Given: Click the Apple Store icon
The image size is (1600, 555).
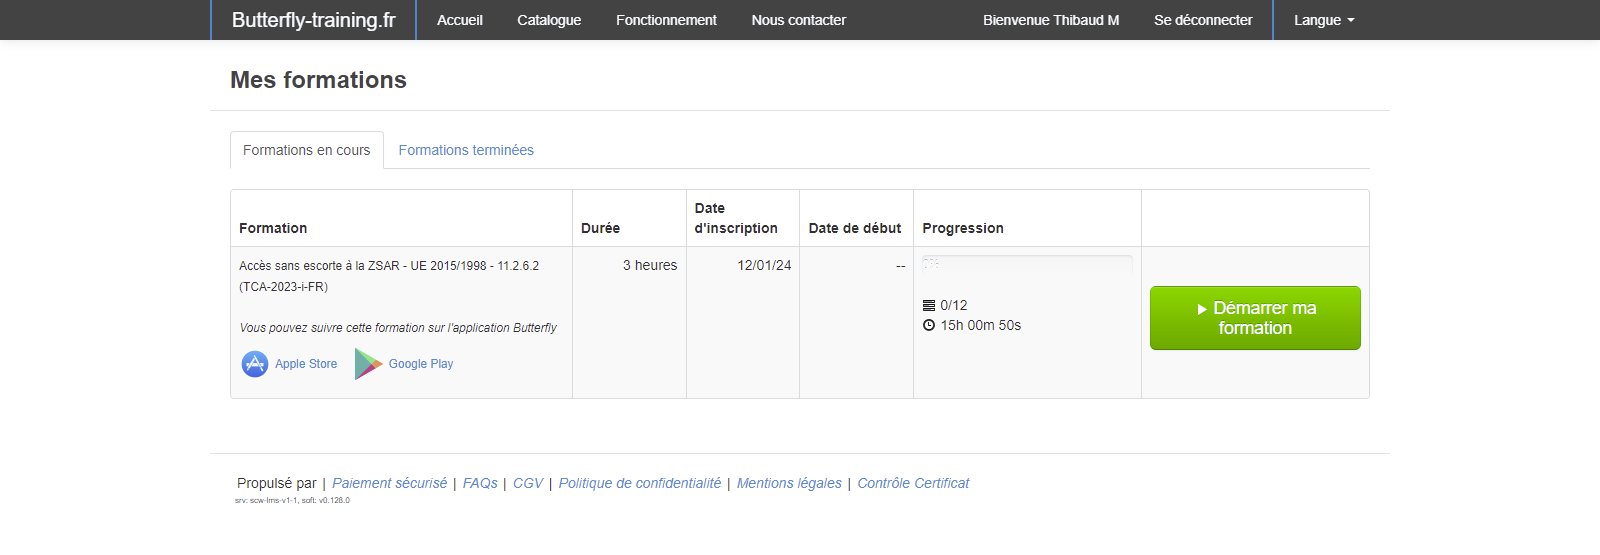Looking at the screenshot, I should [x=255, y=364].
